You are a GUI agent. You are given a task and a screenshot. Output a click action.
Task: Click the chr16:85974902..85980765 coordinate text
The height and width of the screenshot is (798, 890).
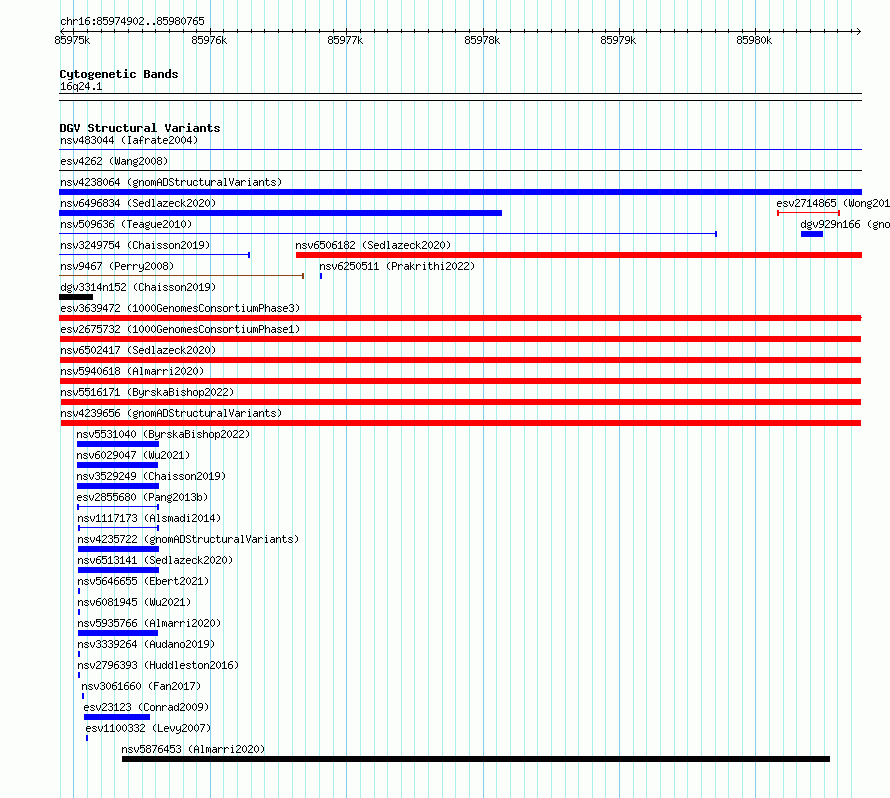(x=132, y=21)
